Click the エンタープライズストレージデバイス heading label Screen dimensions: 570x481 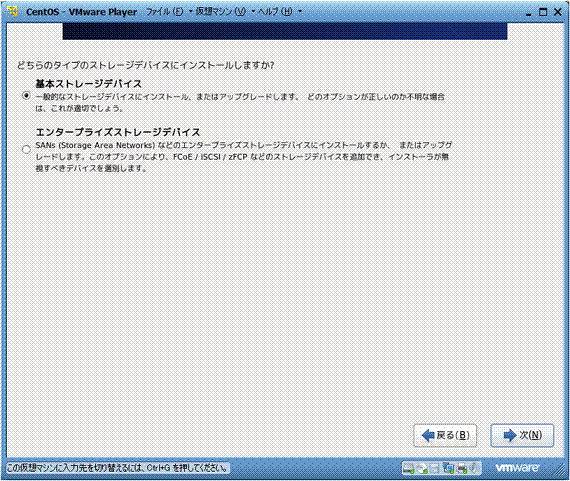[x=118, y=132]
